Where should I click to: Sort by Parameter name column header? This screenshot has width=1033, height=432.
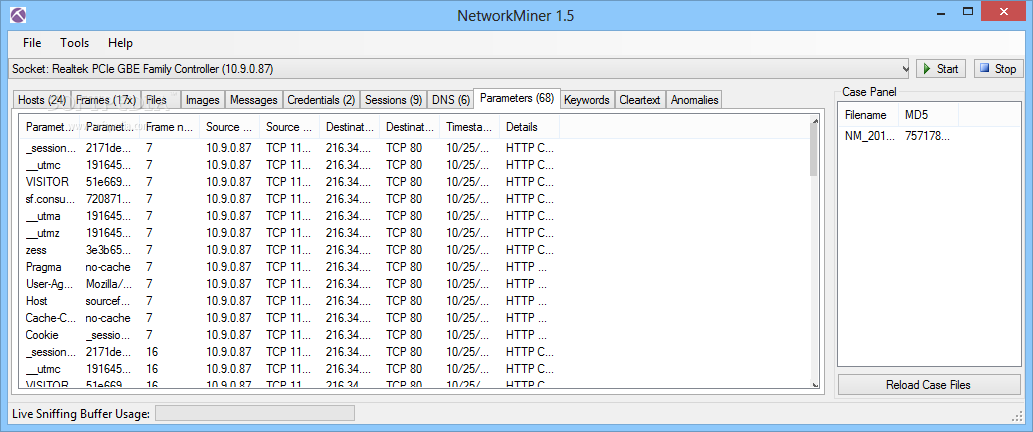coord(50,127)
